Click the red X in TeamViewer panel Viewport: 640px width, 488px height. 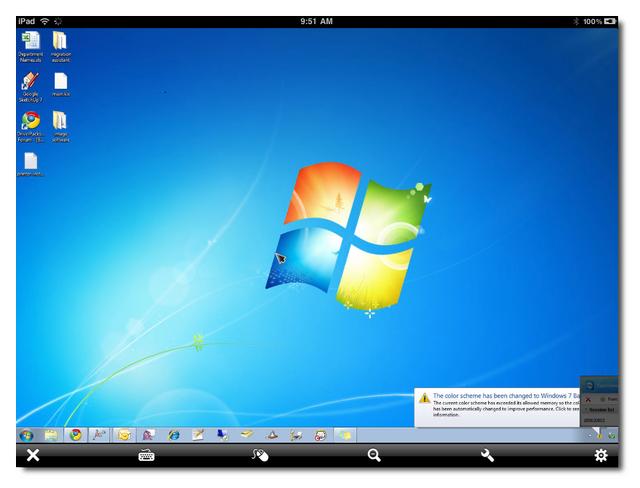(588, 399)
